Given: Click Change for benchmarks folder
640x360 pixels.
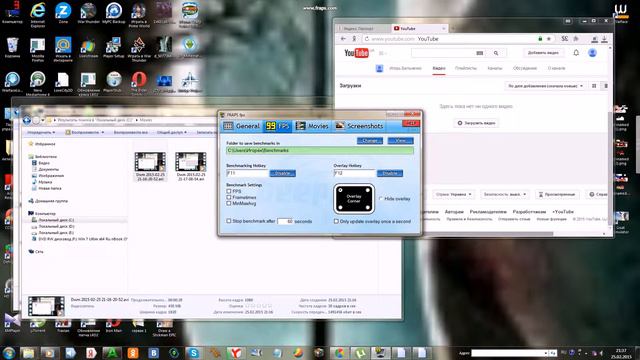Looking at the screenshot, I should tap(370, 140).
